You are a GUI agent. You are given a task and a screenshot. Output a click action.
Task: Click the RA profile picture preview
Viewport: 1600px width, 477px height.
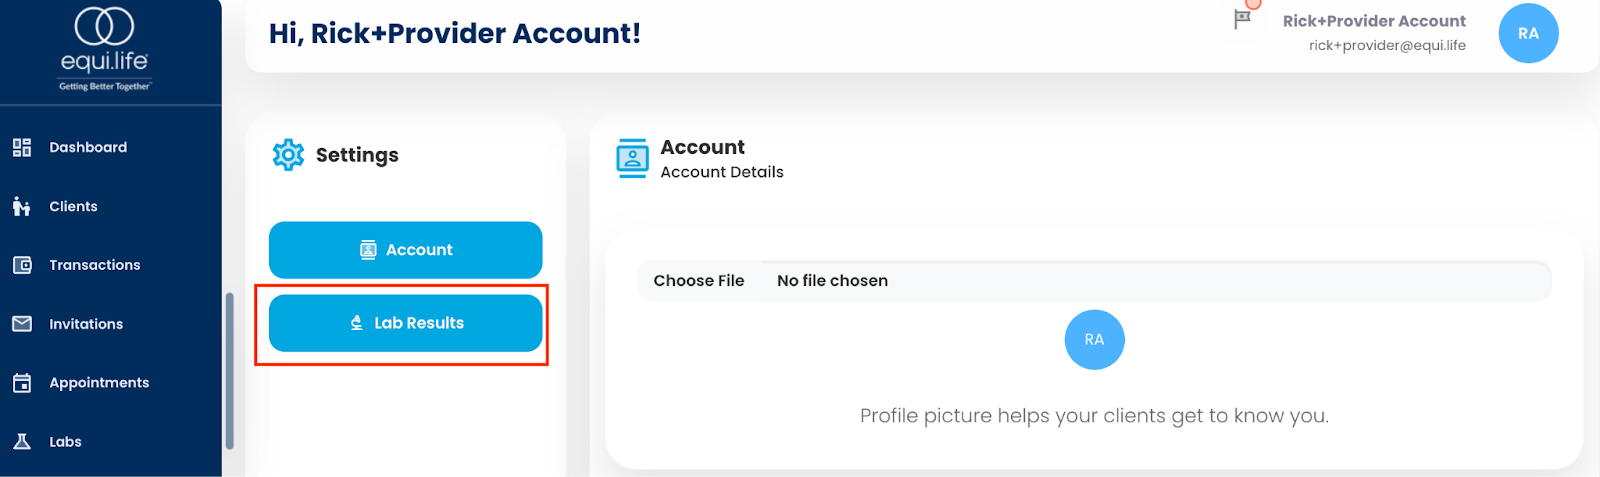(x=1094, y=340)
